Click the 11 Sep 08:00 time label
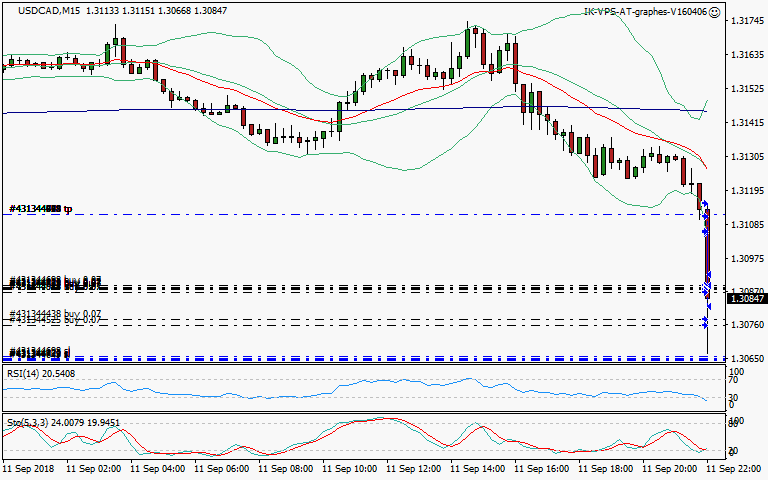Image resolution: width=768 pixels, height=480 pixels. point(285,469)
